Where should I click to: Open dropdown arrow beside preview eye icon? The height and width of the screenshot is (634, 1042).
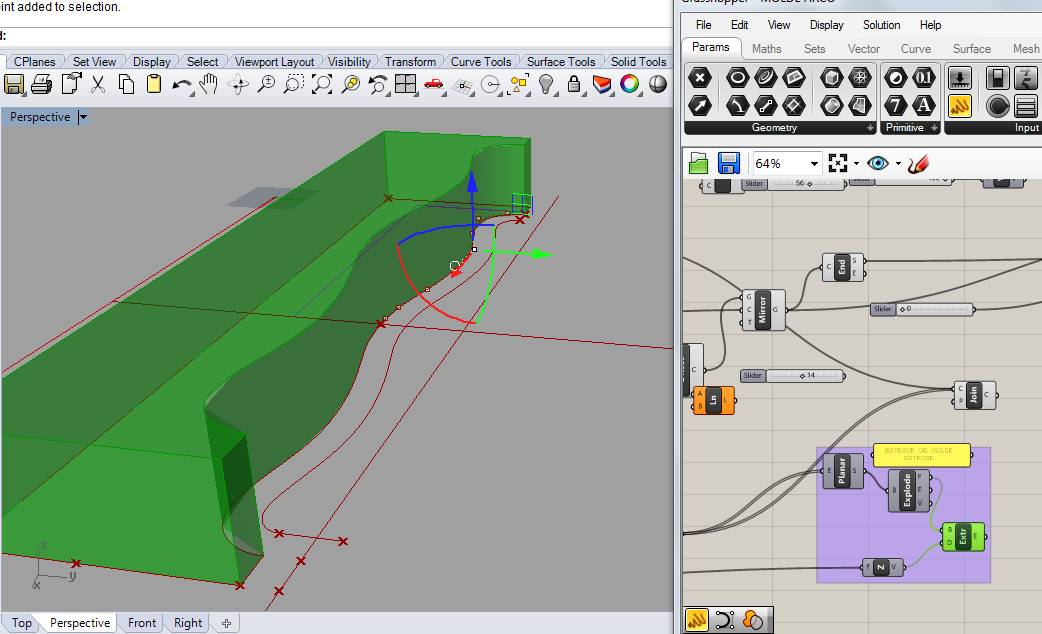pyautogui.click(x=898, y=163)
